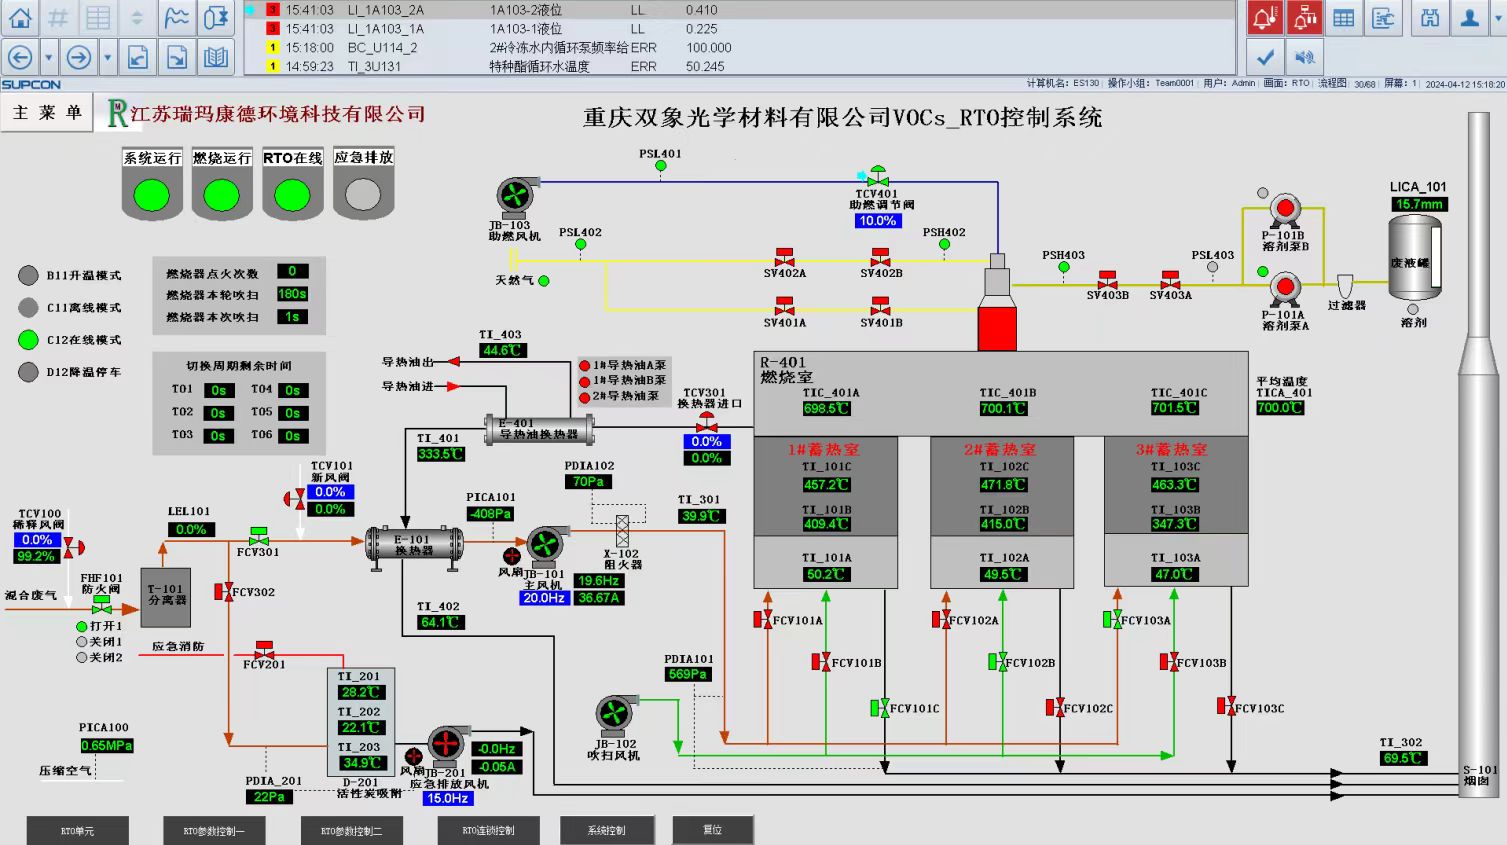Switch to RTO参数控制二 page

[351, 831]
